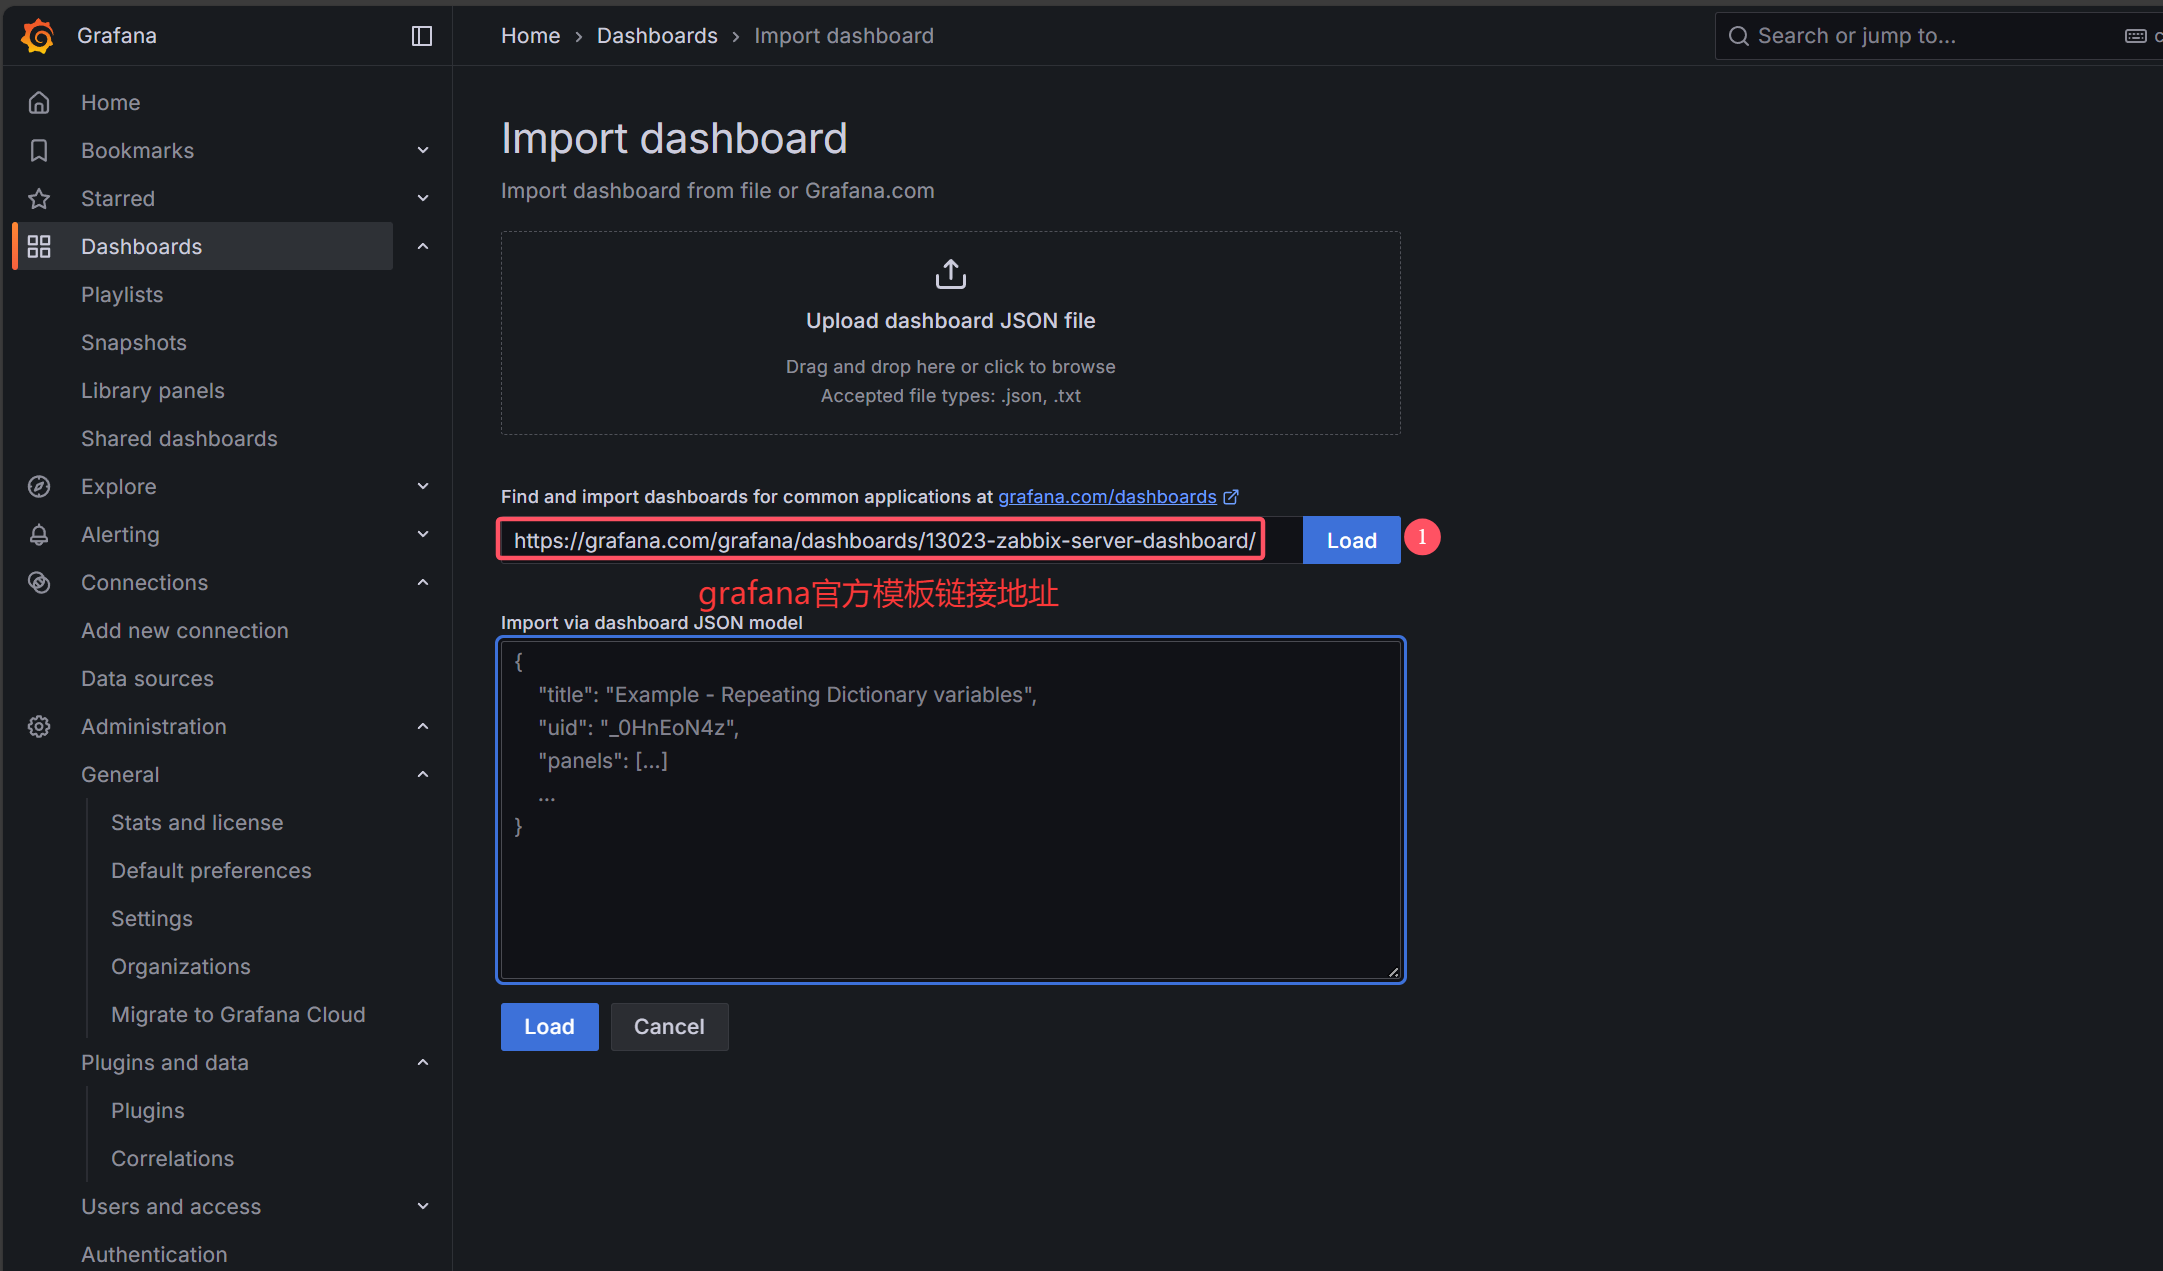
Task: Open Organizations page
Action: 181,967
